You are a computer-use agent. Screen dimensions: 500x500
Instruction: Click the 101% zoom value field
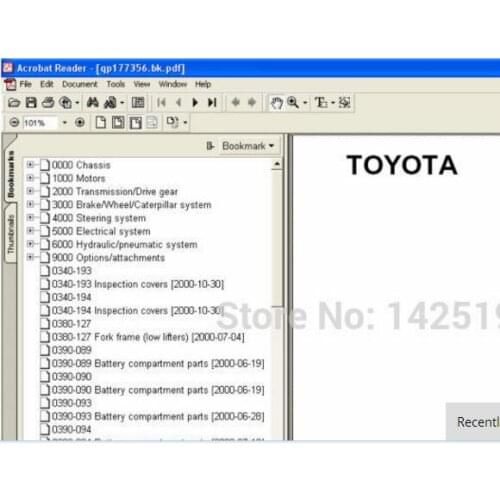tap(39, 123)
